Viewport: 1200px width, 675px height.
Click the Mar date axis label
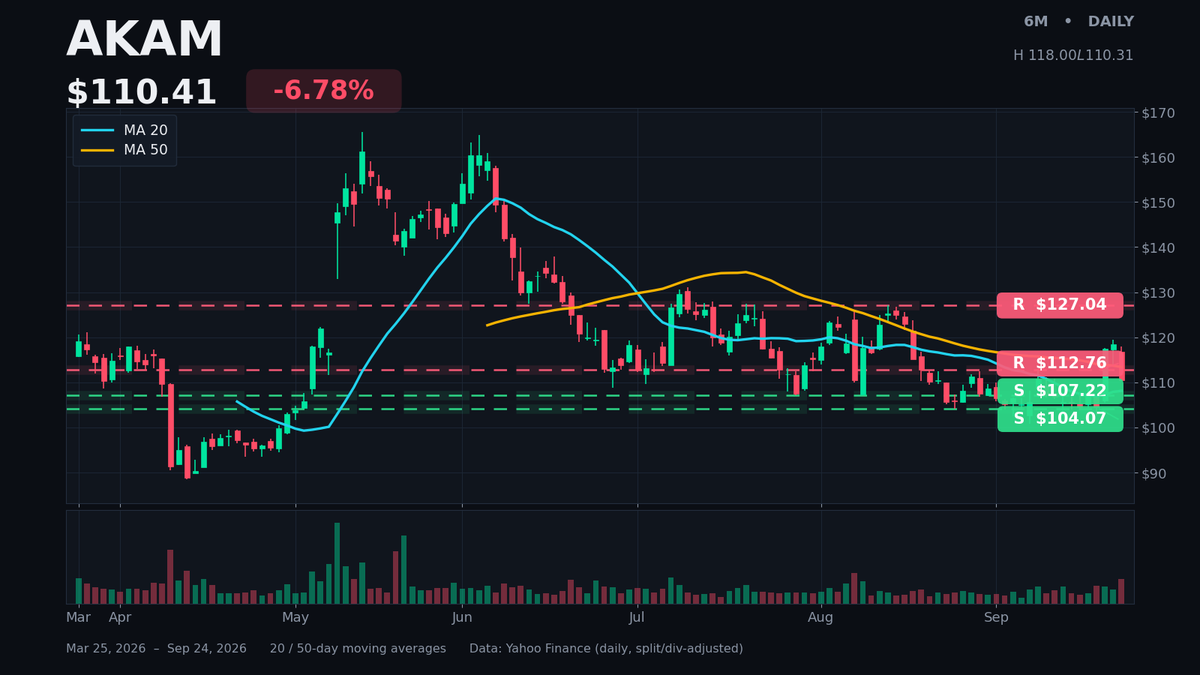coord(79,618)
